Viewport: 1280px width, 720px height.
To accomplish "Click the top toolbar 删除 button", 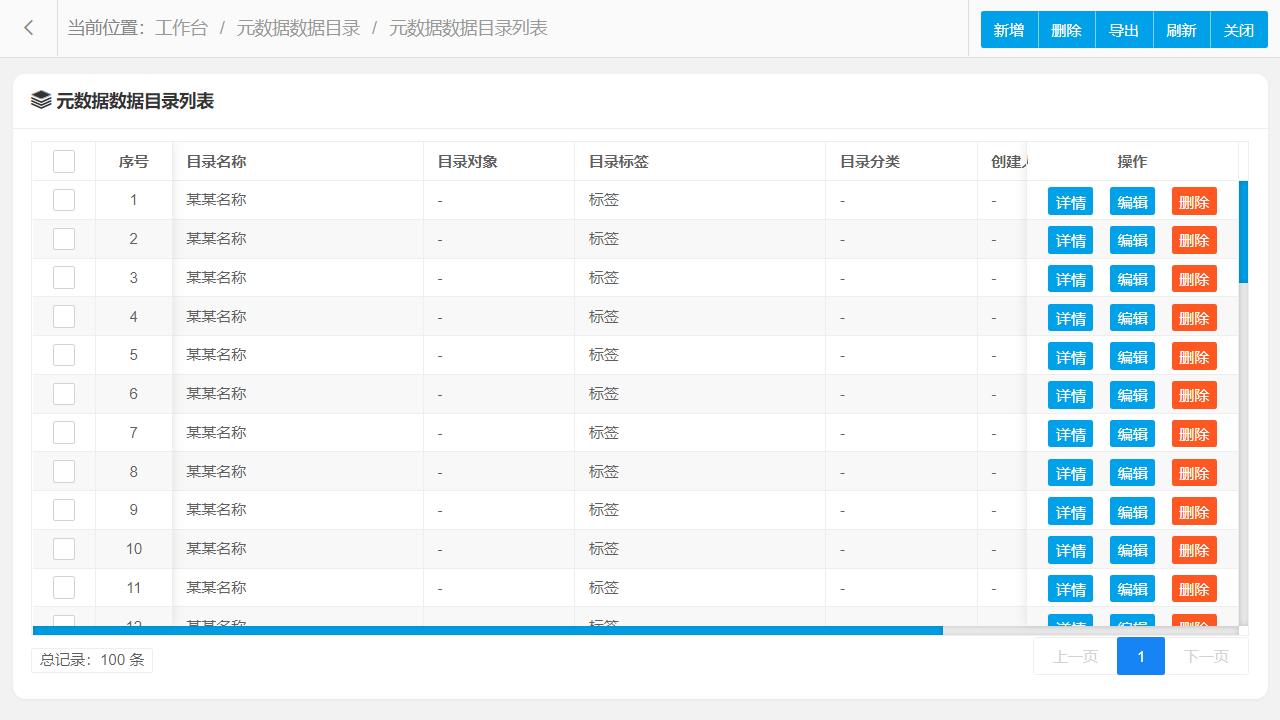I will [1067, 30].
